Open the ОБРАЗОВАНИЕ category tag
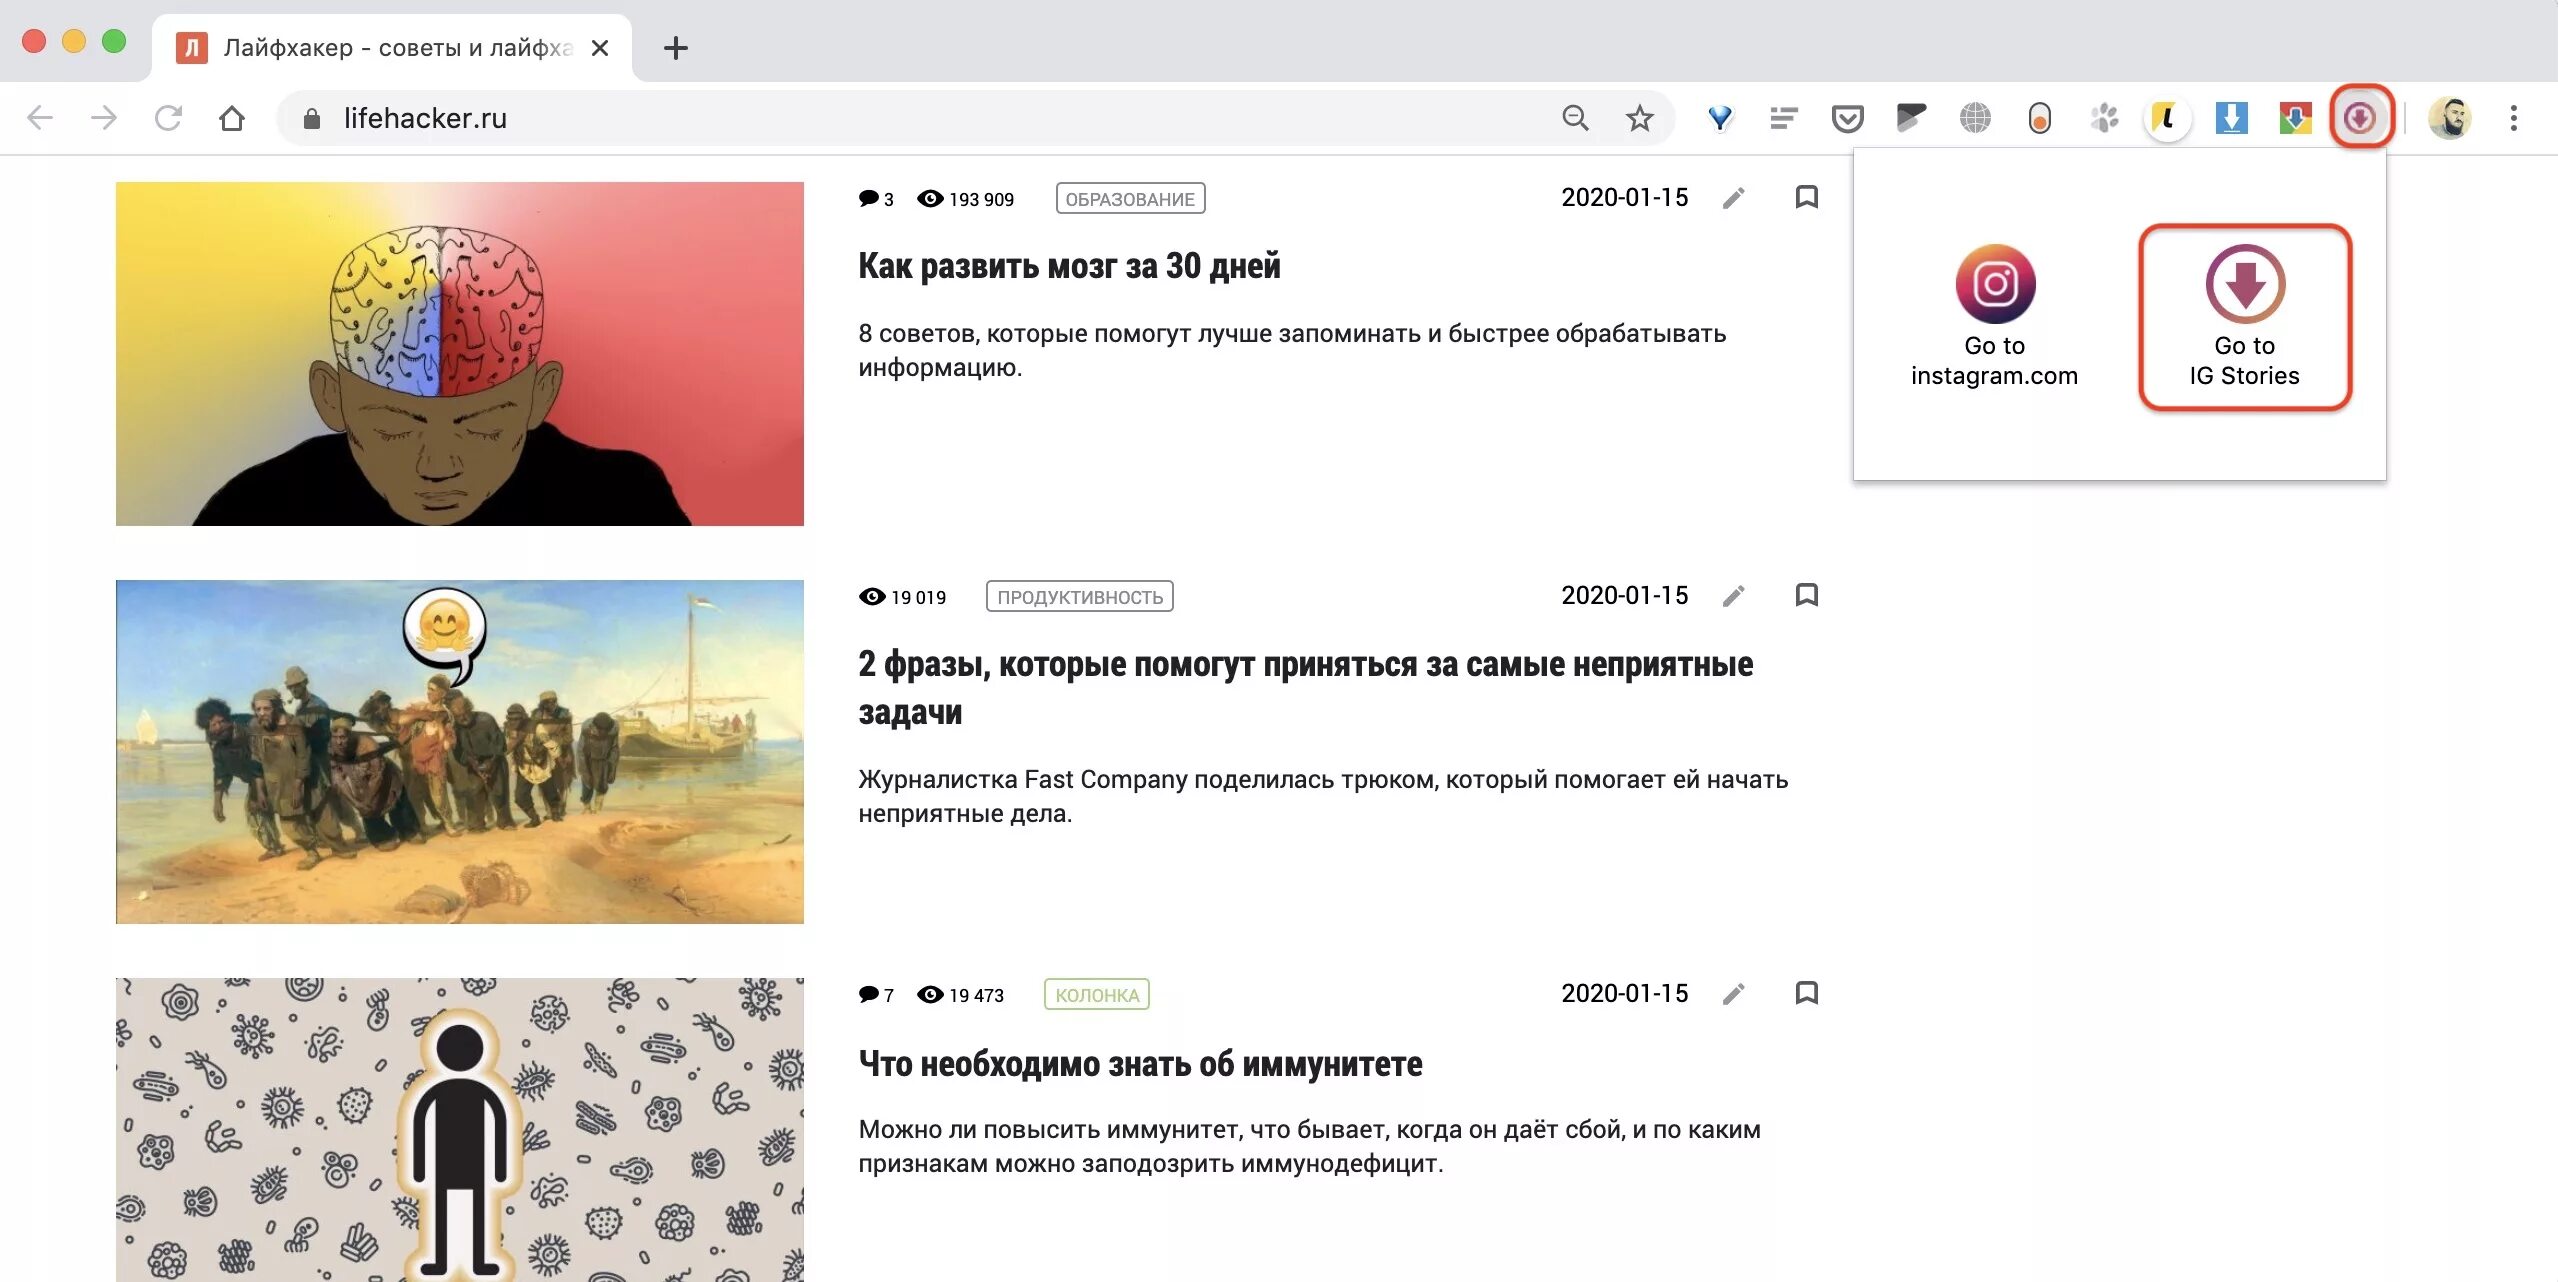 1130,198
